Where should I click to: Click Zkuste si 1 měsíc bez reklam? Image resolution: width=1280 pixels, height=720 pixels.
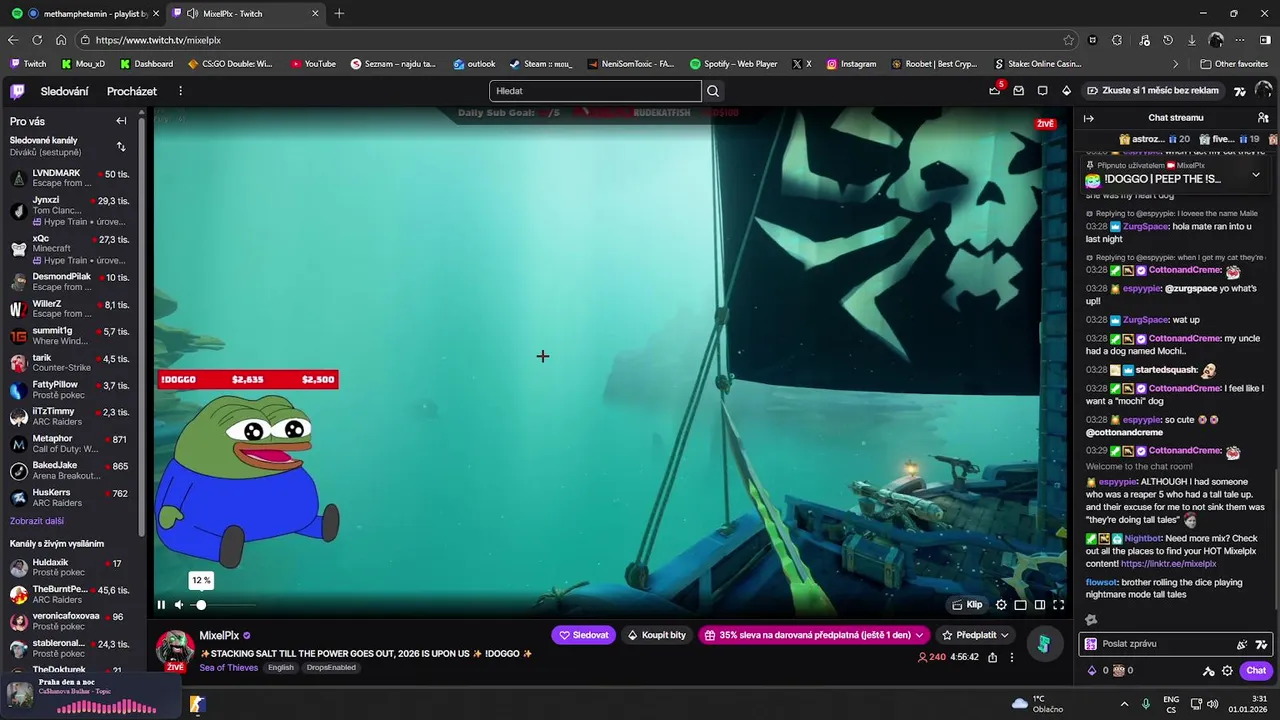pos(1153,91)
